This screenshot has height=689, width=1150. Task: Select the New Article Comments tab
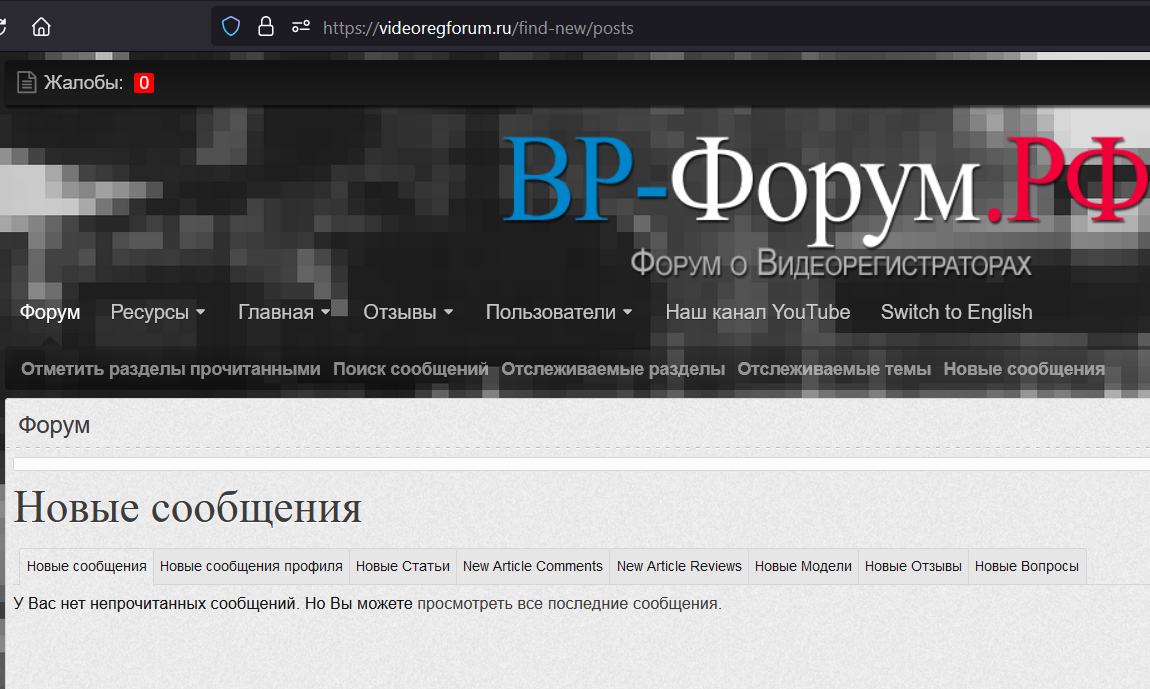(x=533, y=566)
